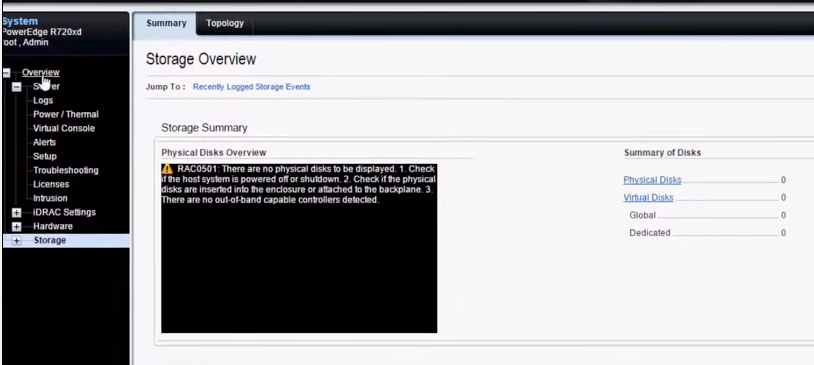Image resolution: width=814 pixels, height=365 pixels.
Task: Click the Global hot spare label
Action: pyautogui.click(x=642, y=215)
